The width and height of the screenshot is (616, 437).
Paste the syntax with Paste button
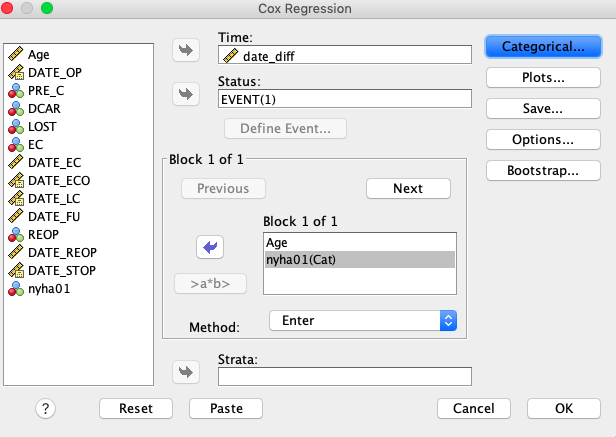click(x=226, y=409)
